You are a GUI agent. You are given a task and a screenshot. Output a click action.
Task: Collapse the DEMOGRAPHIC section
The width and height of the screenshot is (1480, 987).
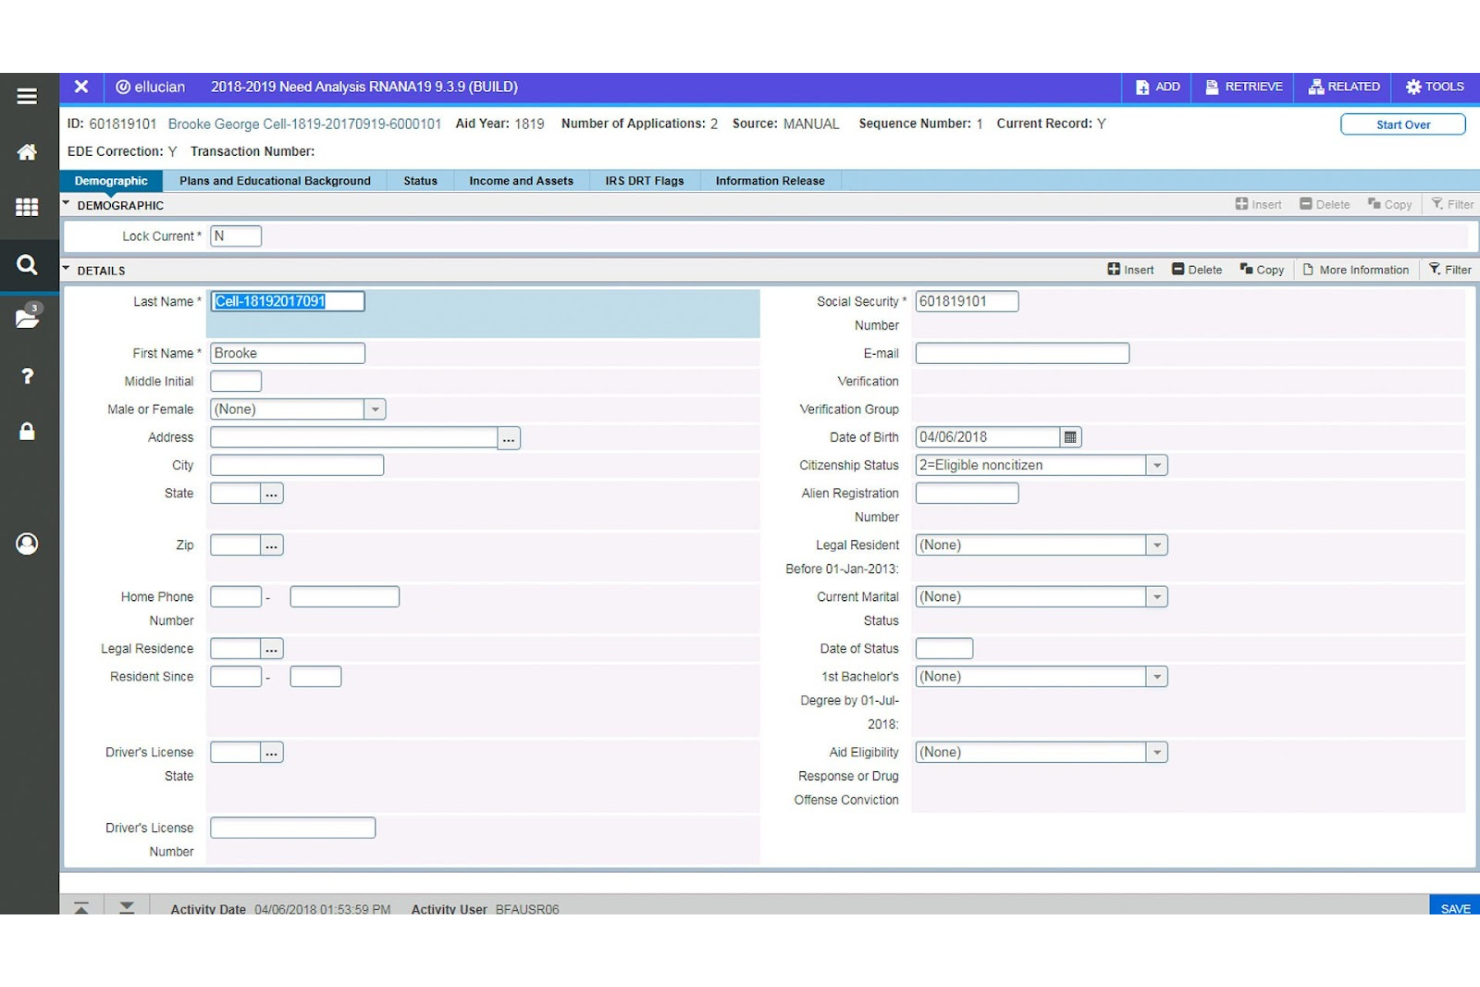(66, 204)
